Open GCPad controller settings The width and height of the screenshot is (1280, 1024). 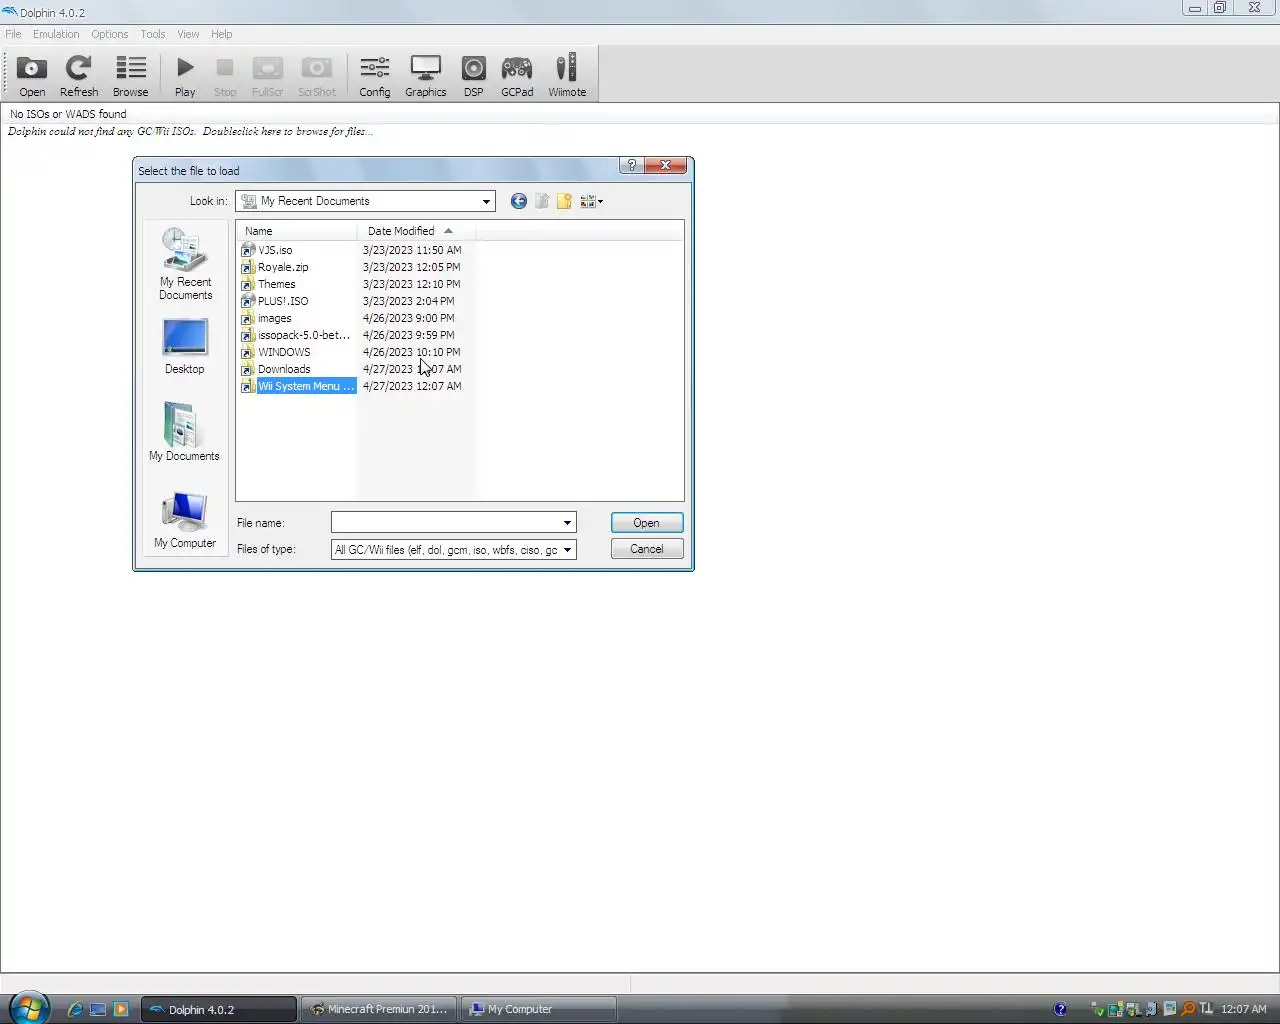(x=517, y=76)
